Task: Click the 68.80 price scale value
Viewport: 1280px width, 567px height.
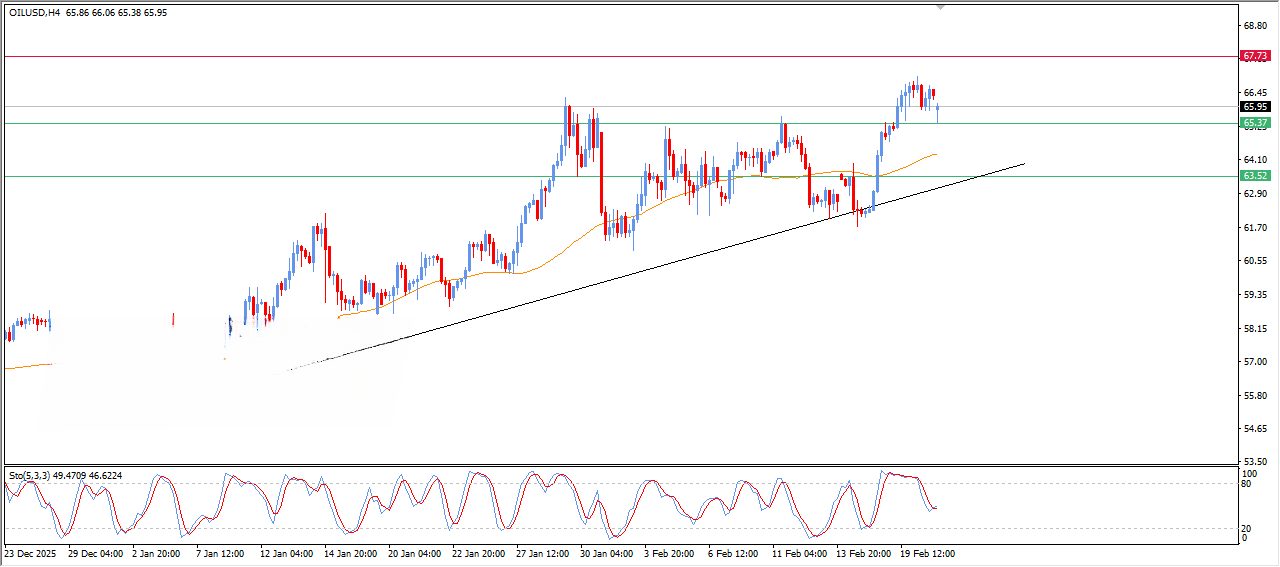Action: pyautogui.click(x=1254, y=25)
